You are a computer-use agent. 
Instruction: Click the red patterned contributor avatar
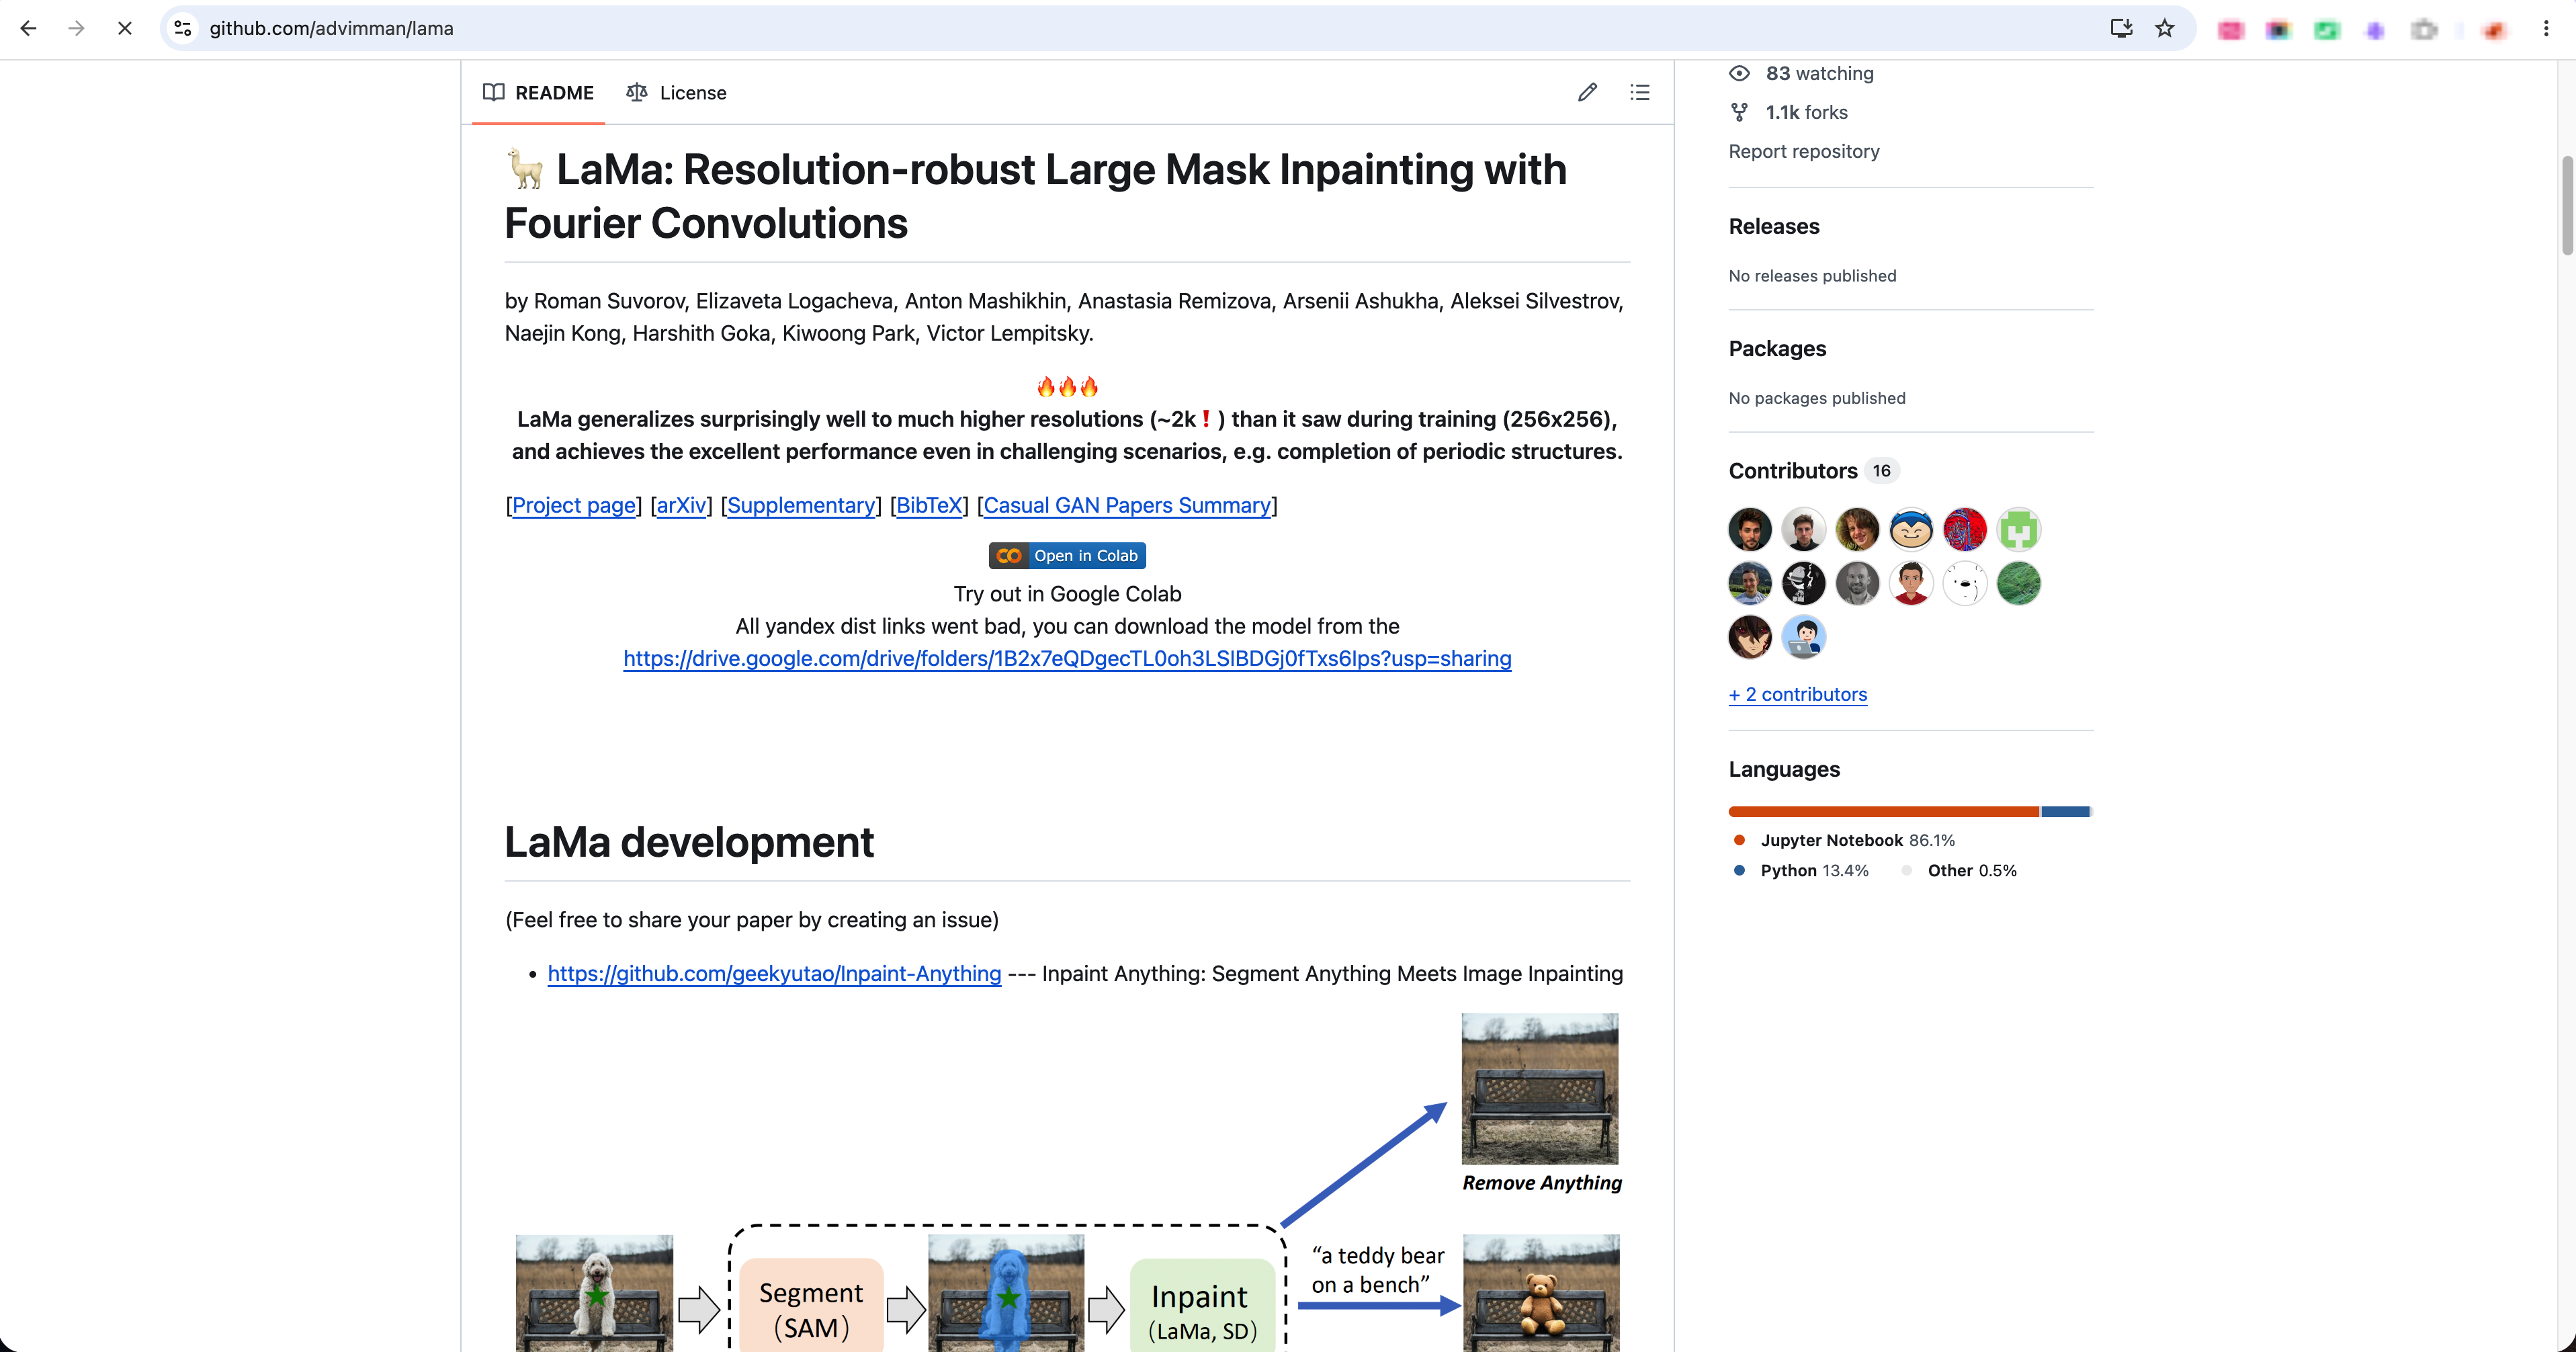(1965, 530)
